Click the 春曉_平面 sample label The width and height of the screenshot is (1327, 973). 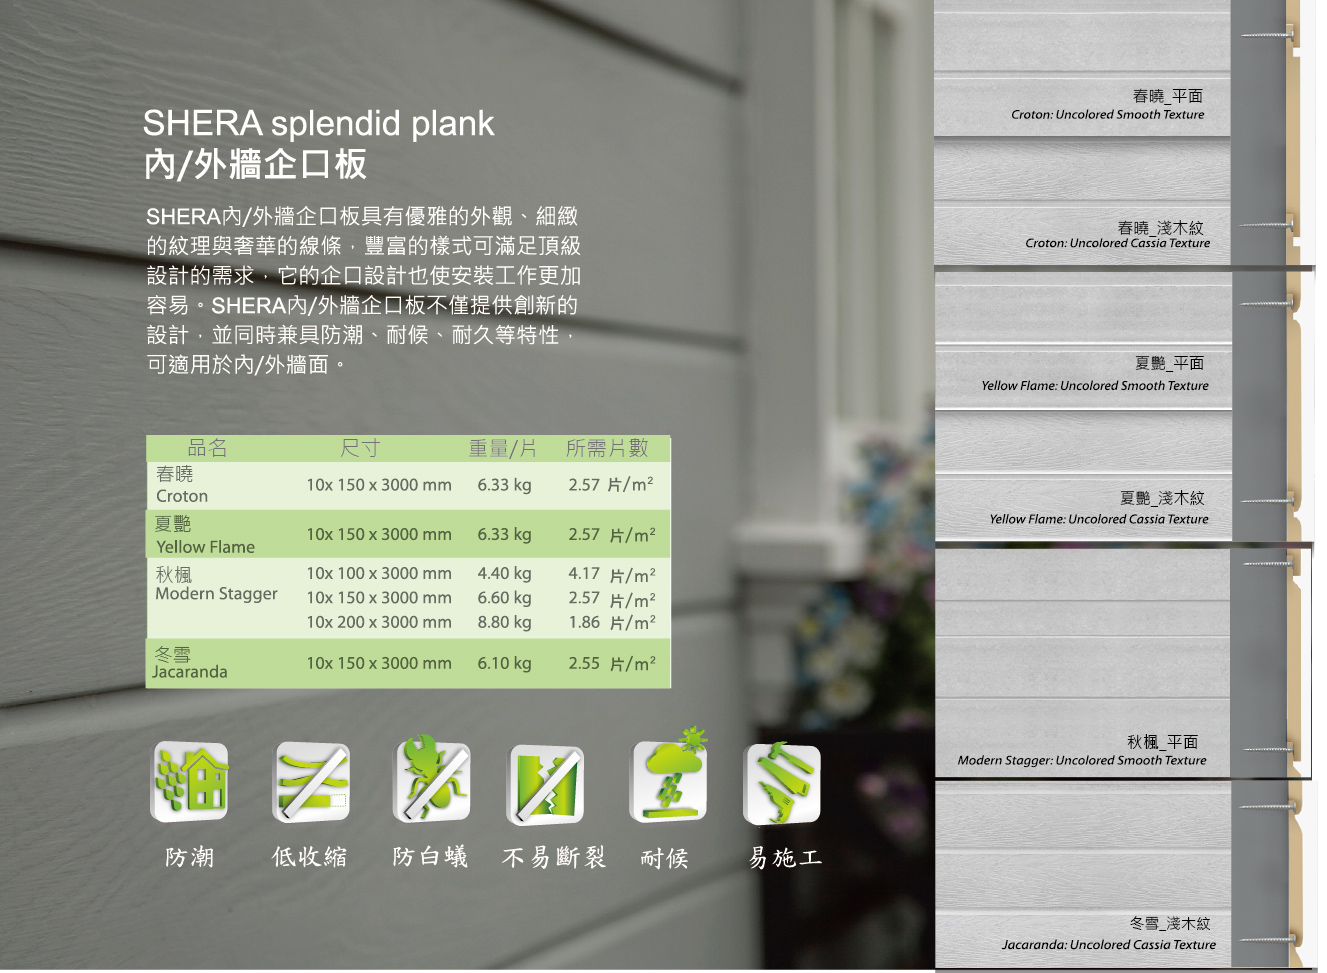click(1168, 96)
